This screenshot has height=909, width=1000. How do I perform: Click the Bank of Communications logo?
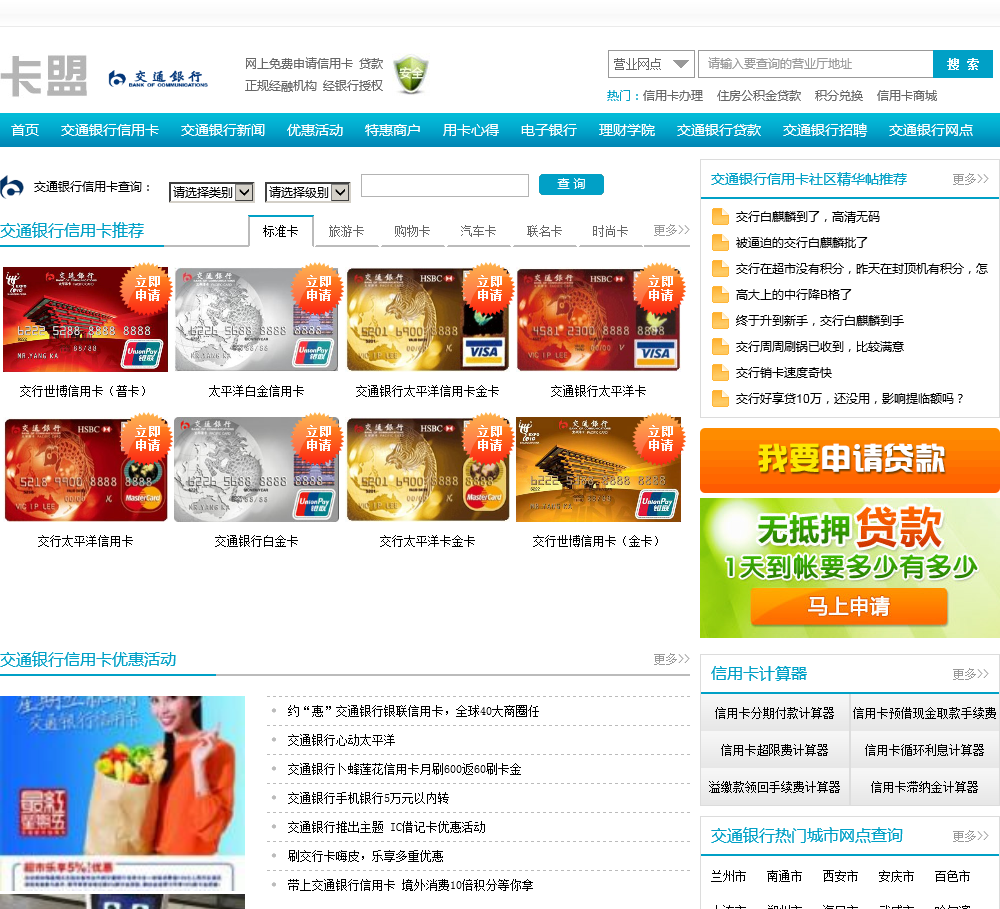tap(158, 78)
